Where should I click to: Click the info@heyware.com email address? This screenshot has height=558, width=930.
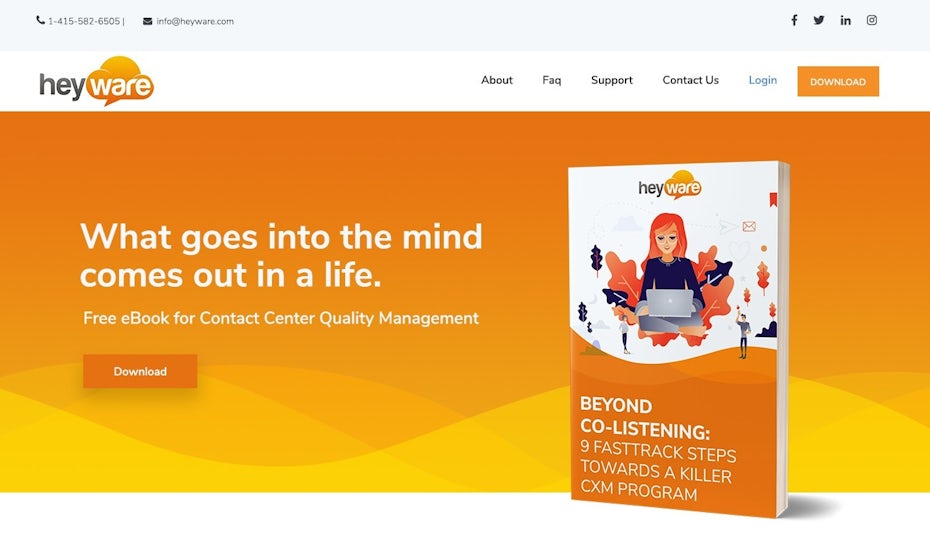pyautogui.click(x=195, y=21)
